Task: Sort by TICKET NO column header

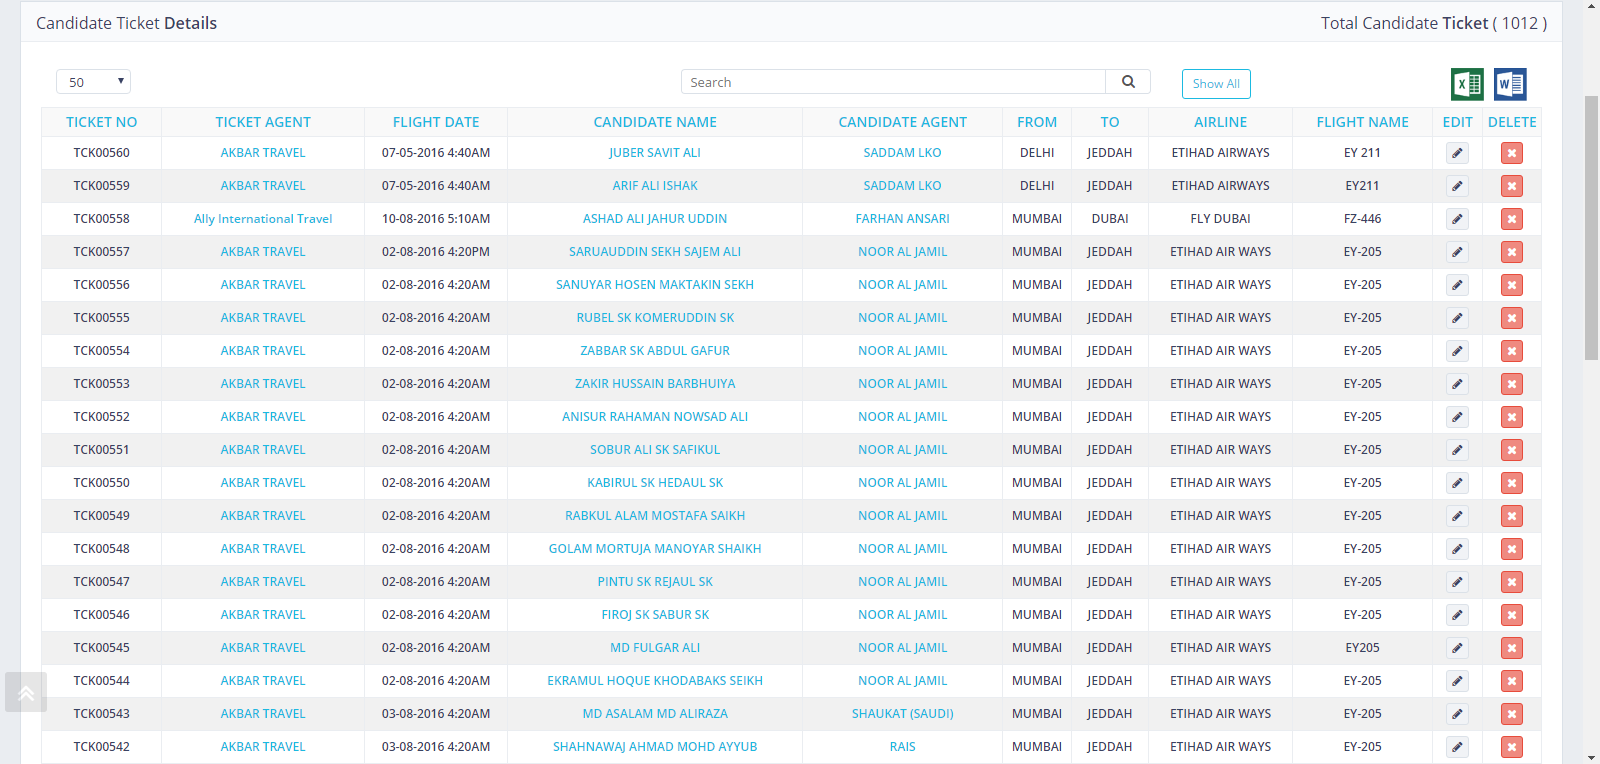Action: pyautogui.click(x=101, y=122)
